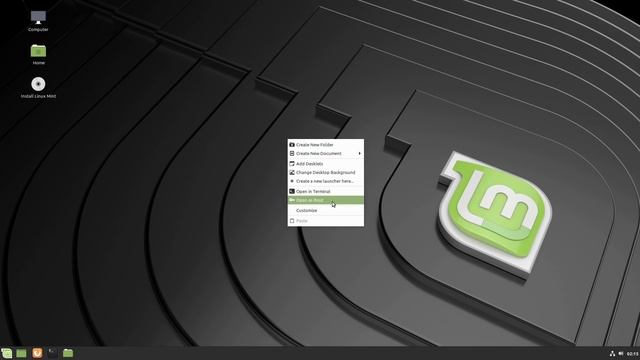
Task: Select Change Desktop Background
Action: [x=326, y=172]
